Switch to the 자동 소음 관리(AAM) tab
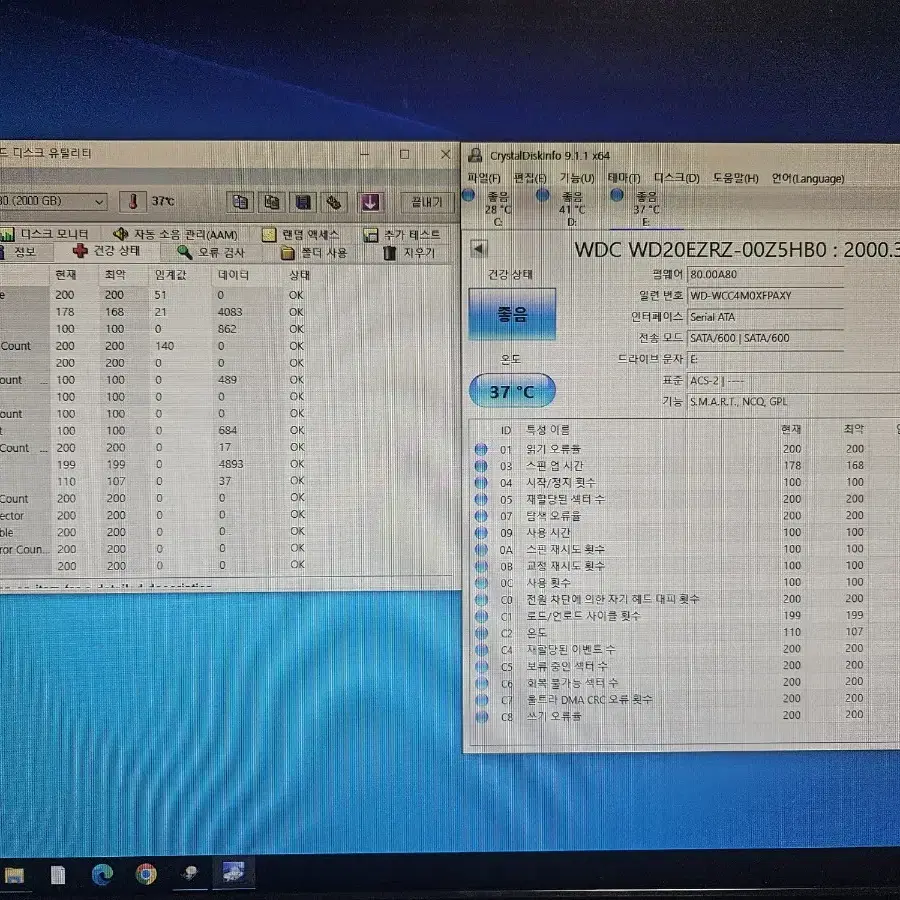The height and width of the screenshot is (900, 900). (176, 234)
